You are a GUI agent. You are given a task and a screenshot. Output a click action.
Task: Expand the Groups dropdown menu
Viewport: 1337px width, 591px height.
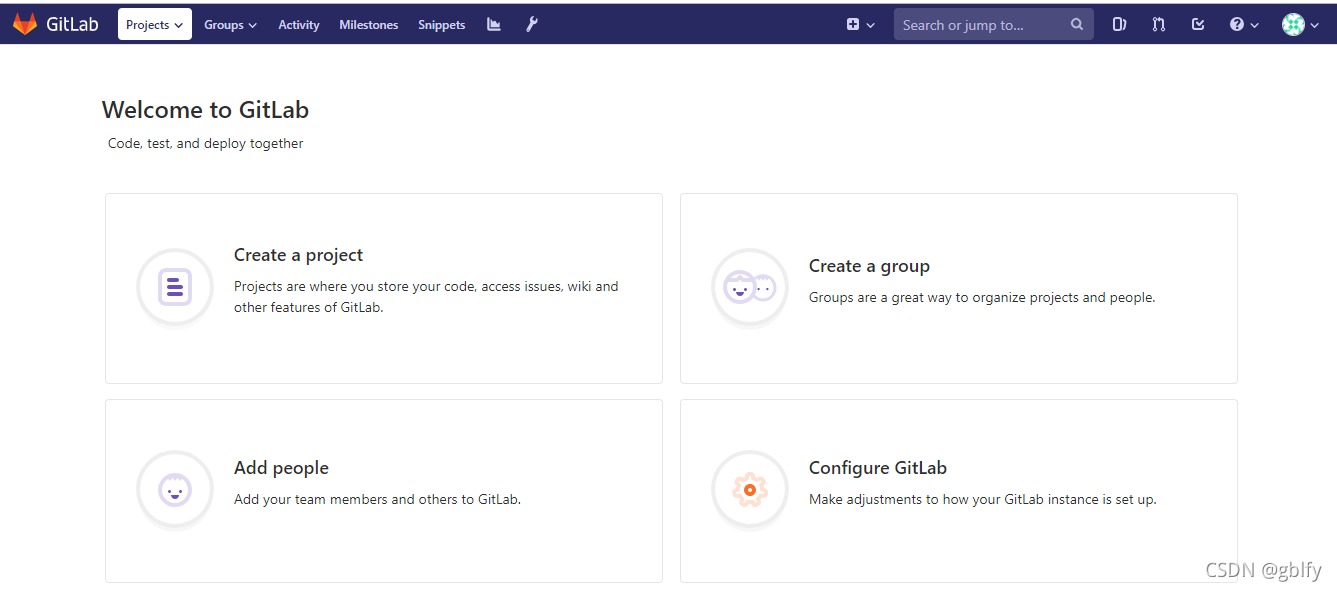coord(230,25)
